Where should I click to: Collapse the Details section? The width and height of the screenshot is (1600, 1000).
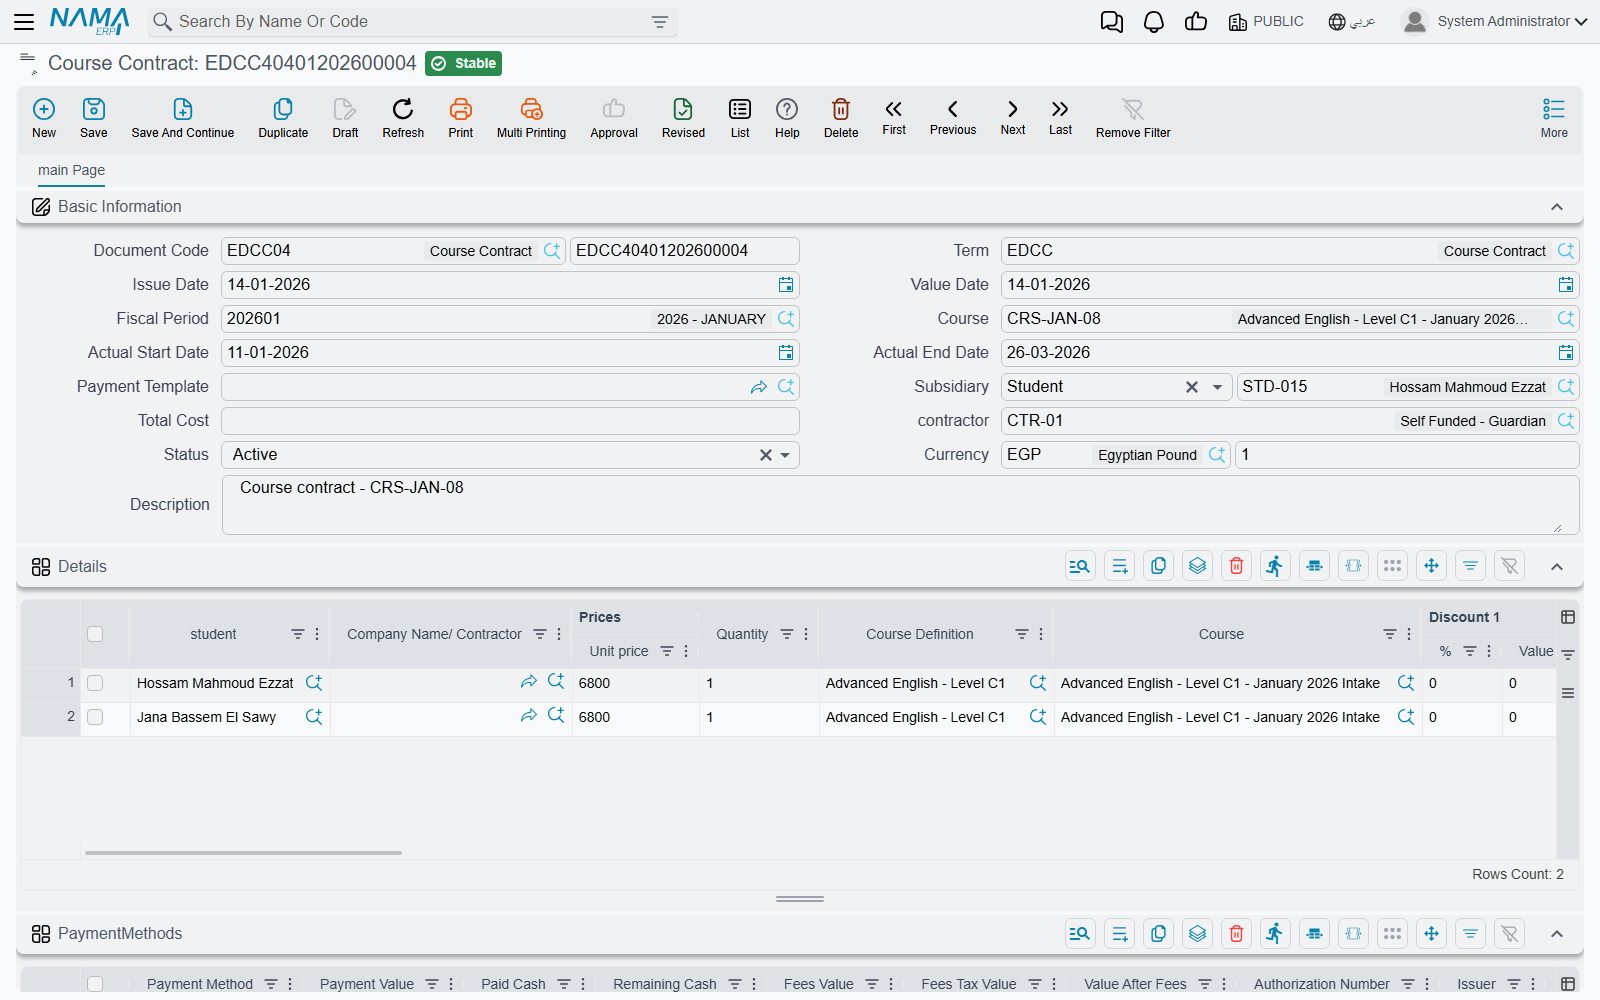pos(1557,567)
